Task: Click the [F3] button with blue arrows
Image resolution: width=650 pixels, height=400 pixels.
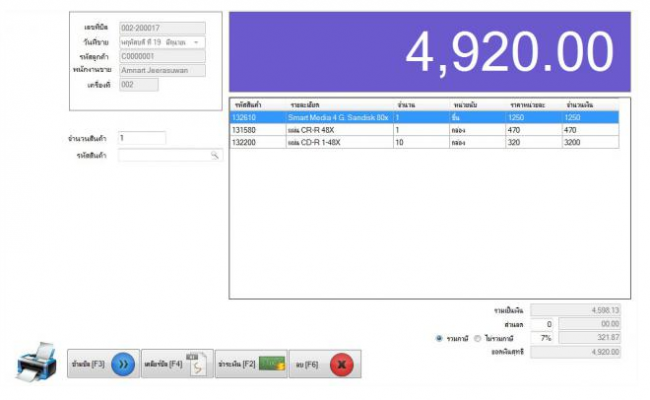Action: [104, 364]
